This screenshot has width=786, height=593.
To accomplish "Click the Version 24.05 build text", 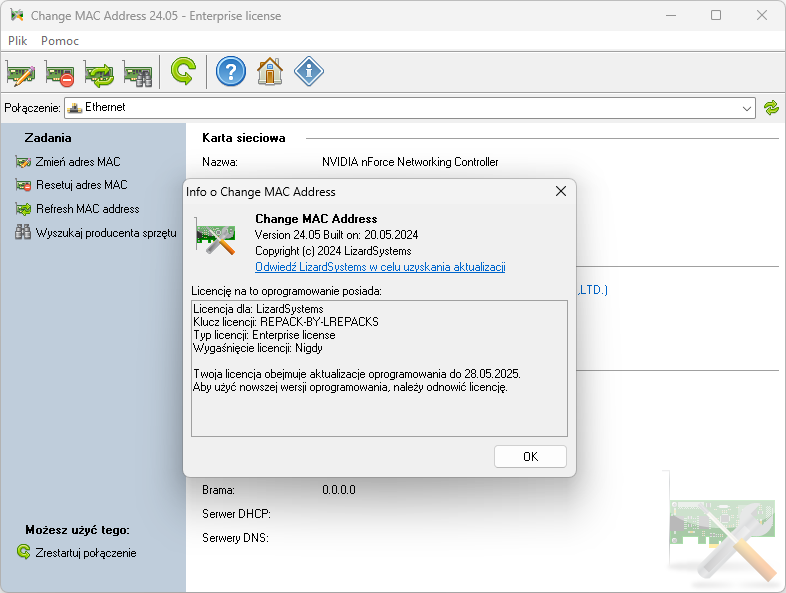I will [336, 235].
